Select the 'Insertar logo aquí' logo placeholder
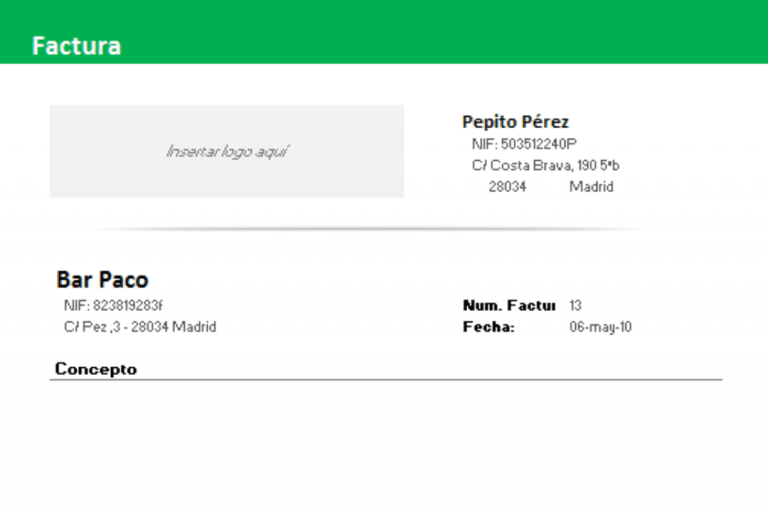 [x=227, y=152]
